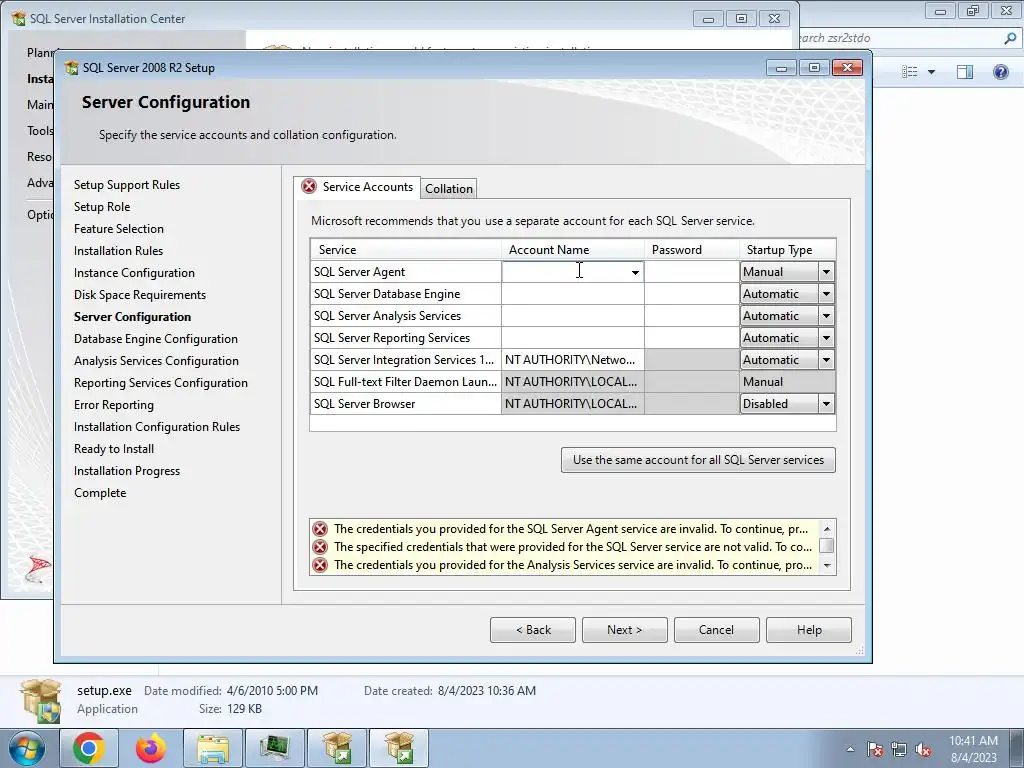This screenshot has width=1024, height=768.
Task: Open the monitor application taskbar icon
Action: click(x=275, y=748)
